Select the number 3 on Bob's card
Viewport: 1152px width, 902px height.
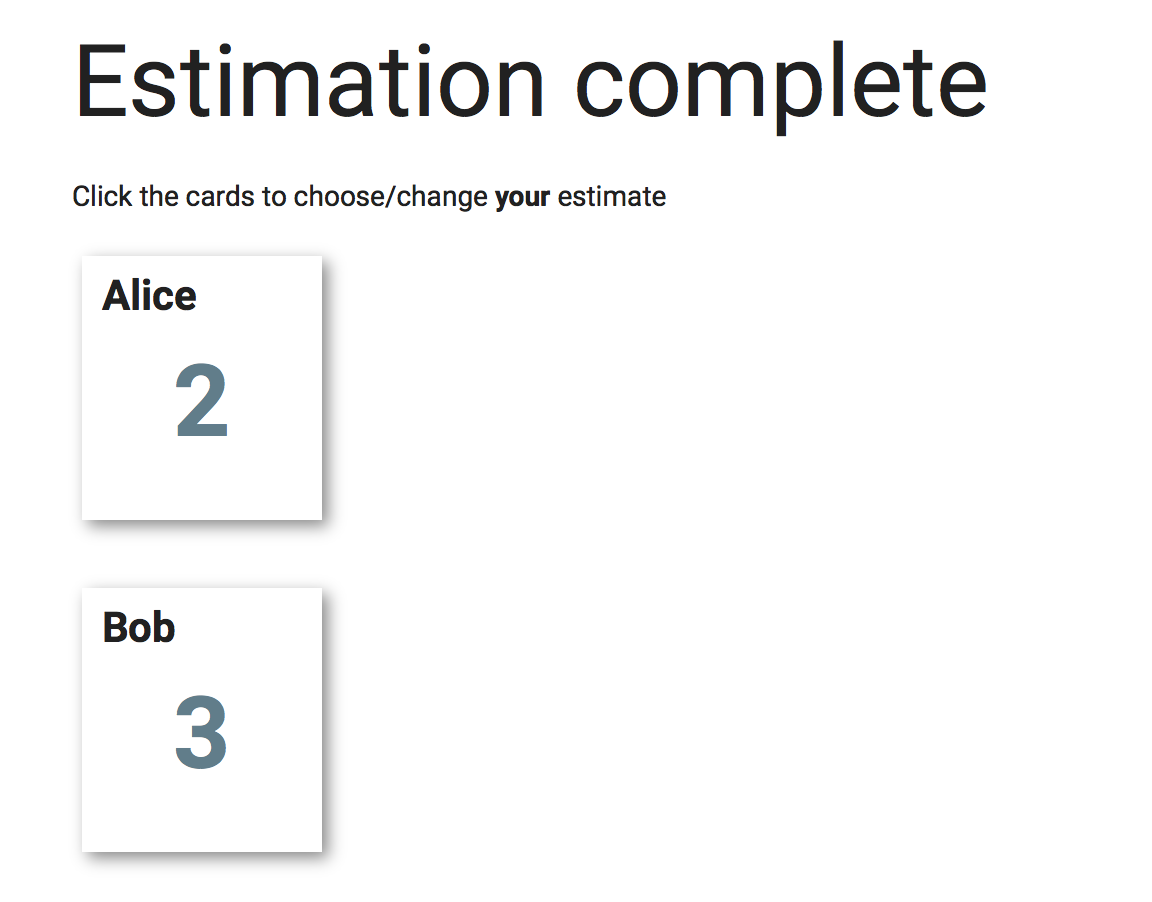[x=201, y=732]
